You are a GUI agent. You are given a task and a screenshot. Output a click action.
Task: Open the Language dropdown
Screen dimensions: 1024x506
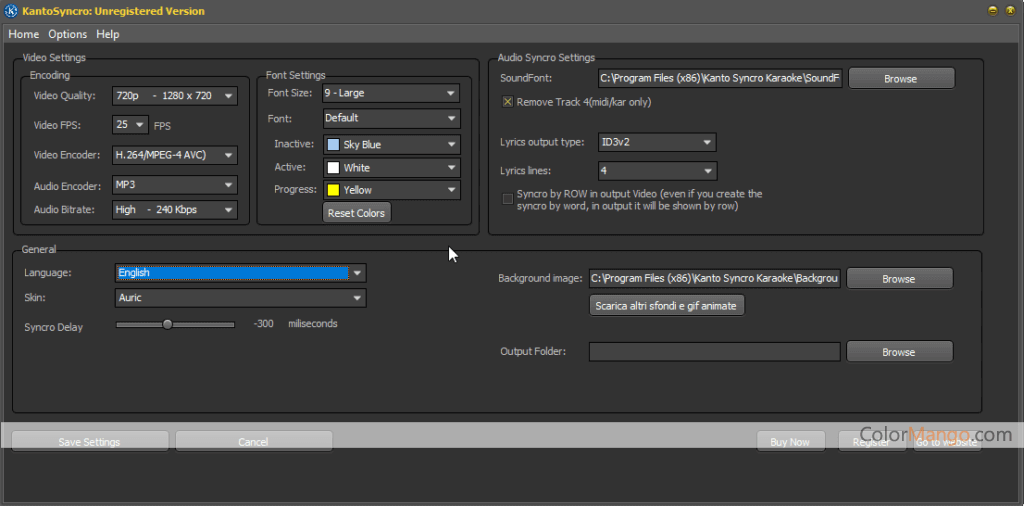point(240,273)
